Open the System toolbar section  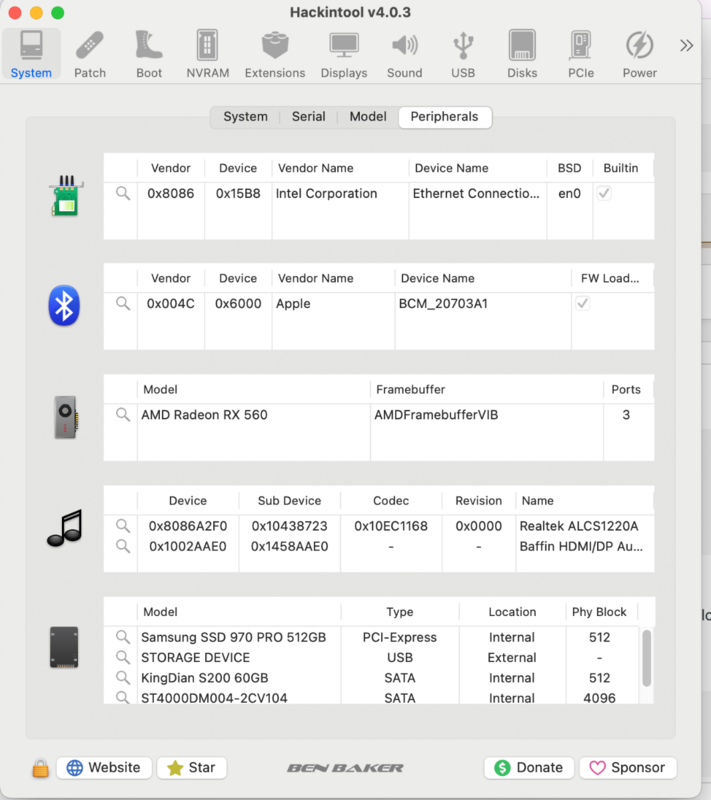(x=31, y=54)
